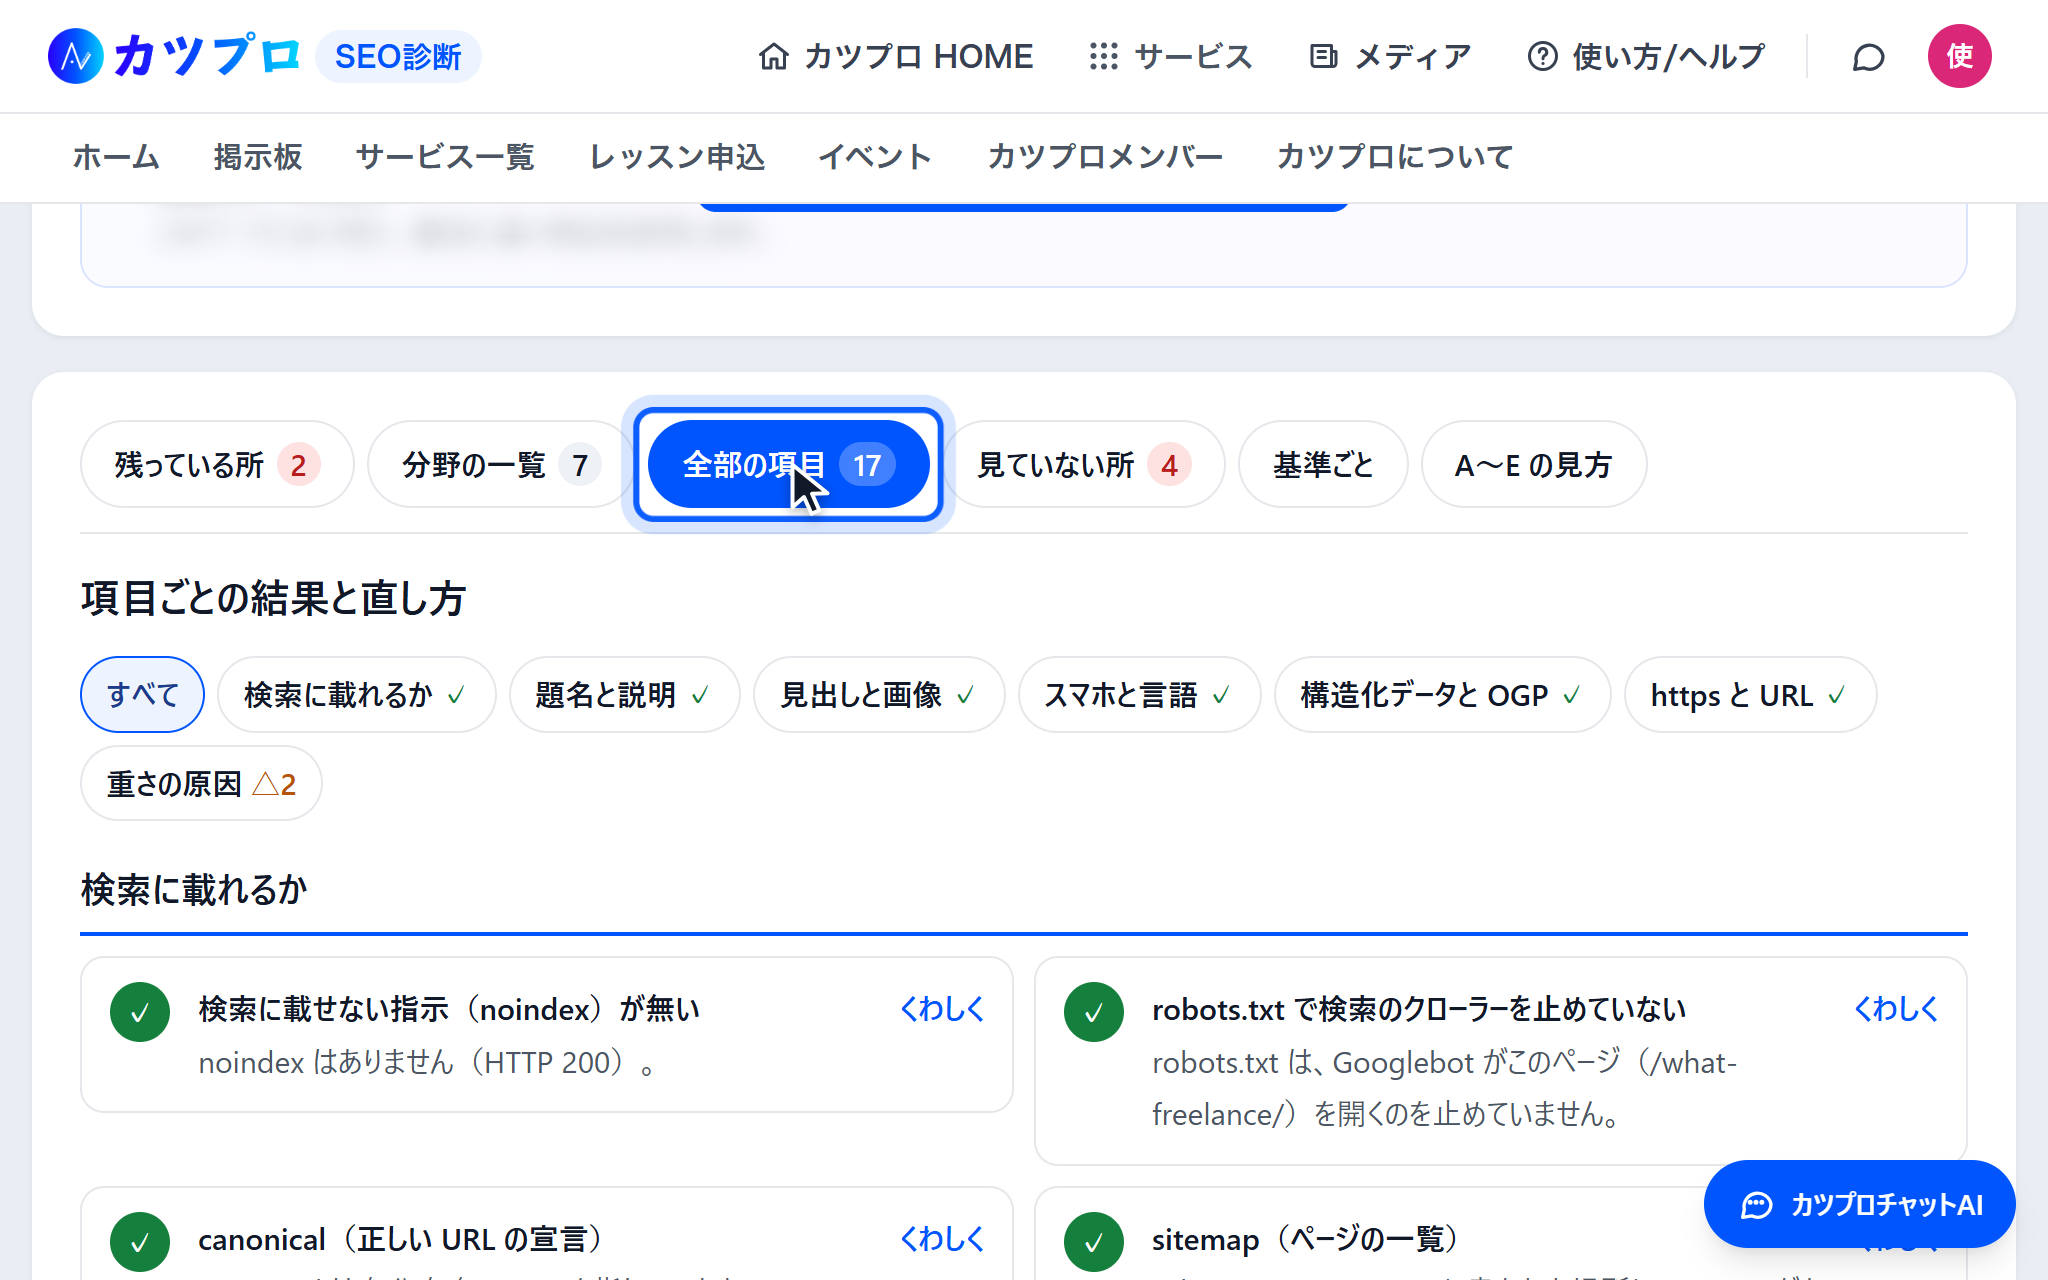Image resolution: width=2048 pixels, height=1280 pixels.
Task: Open カツプロ HOME link
Action: [x=896, y=57]
